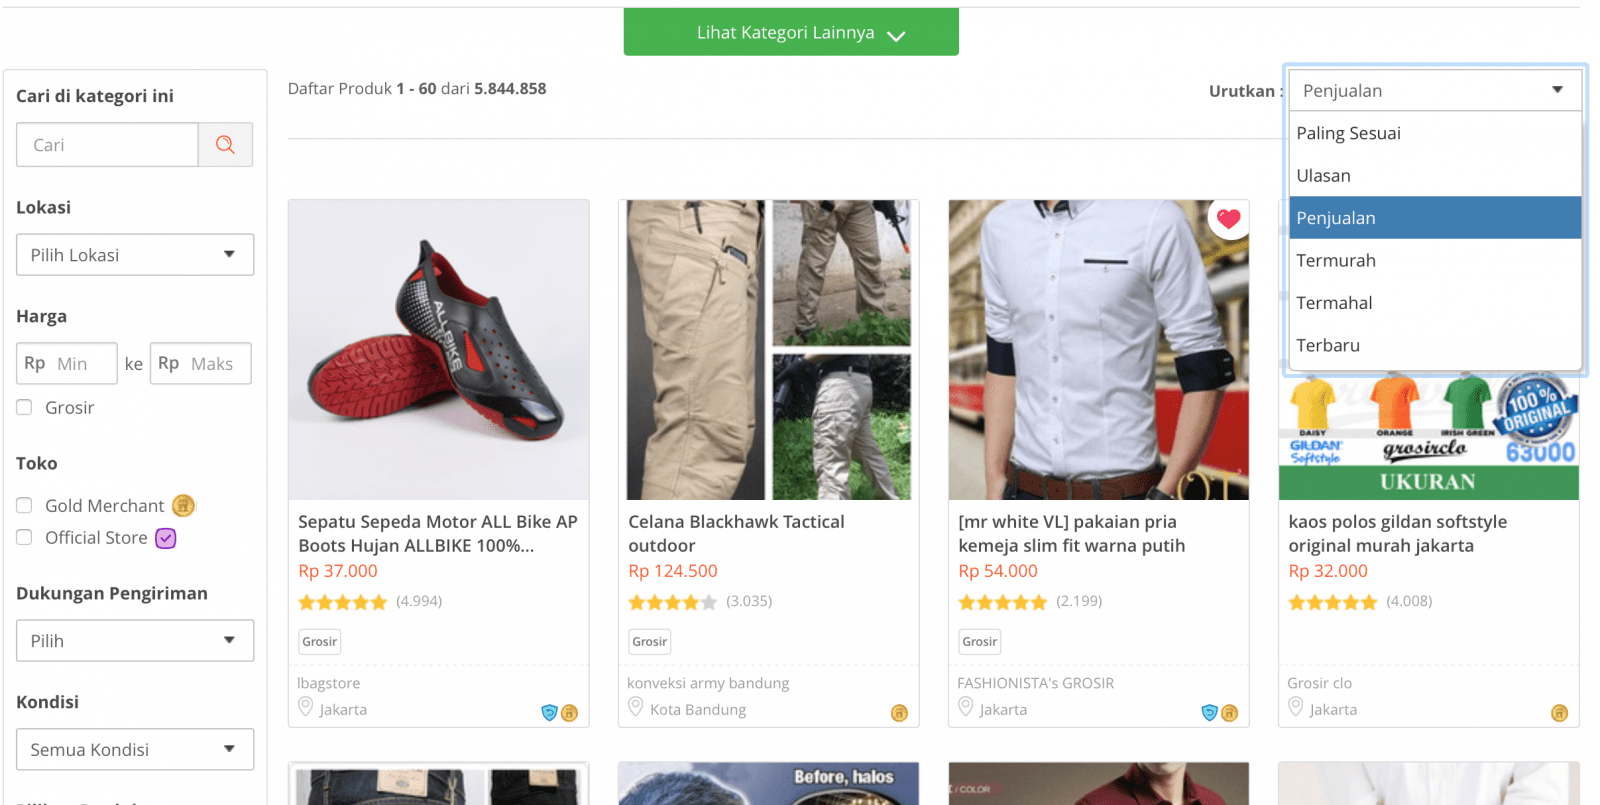Click the (2.199) review count
The height and width of the screenshot is (805, 1600).
(1079, 601)
